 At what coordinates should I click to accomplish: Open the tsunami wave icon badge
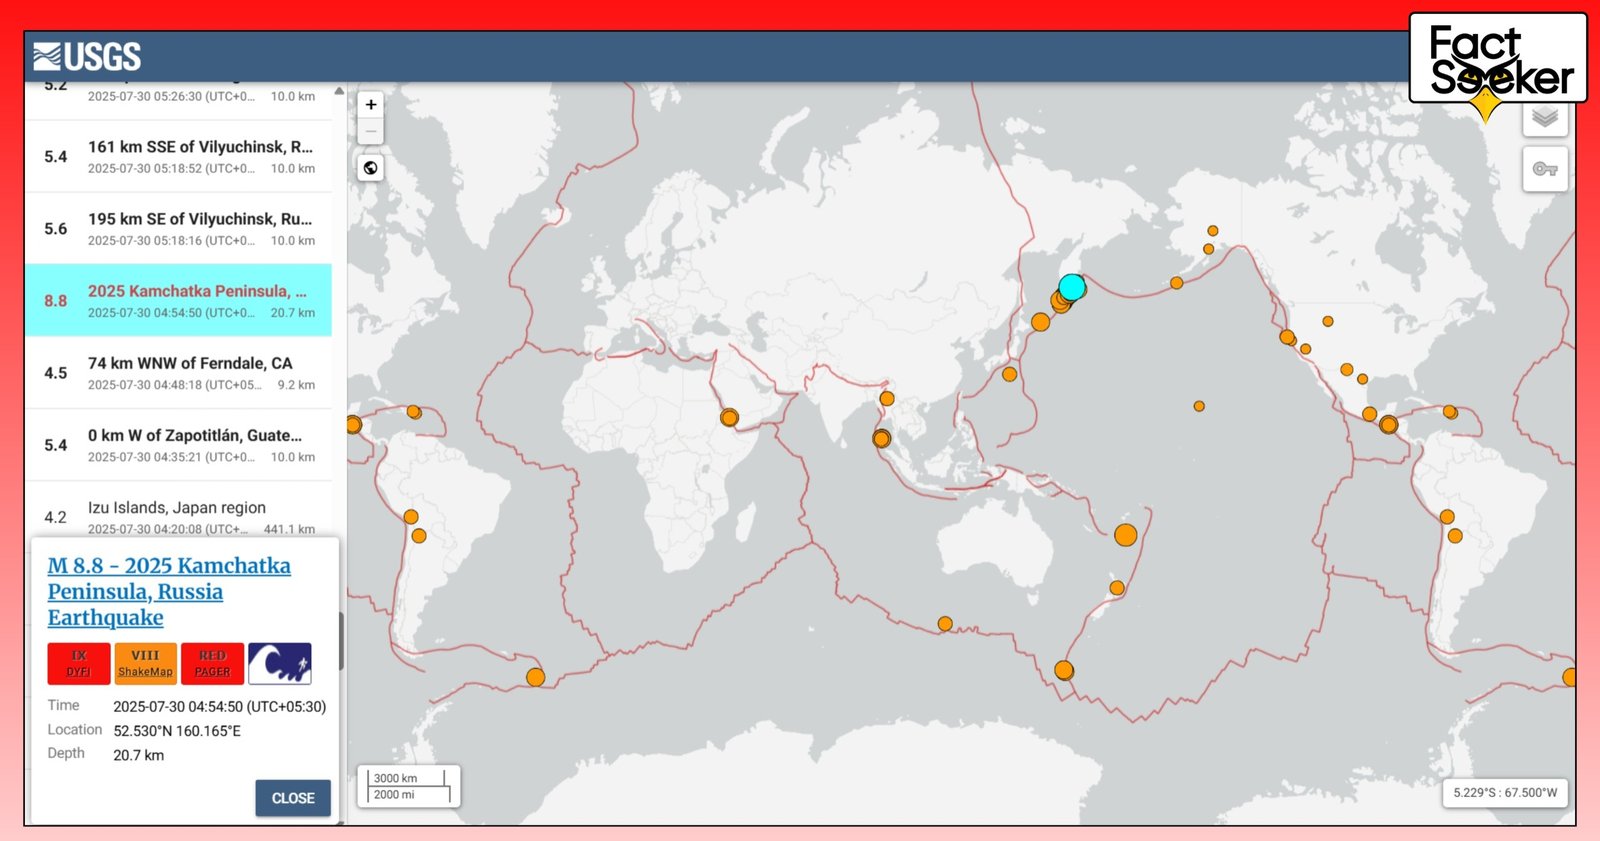click(280, 663)
